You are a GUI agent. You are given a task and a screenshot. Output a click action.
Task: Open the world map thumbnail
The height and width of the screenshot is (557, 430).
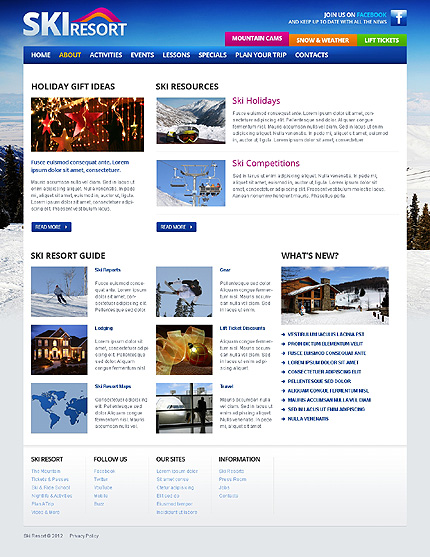(x=59, y=408)
